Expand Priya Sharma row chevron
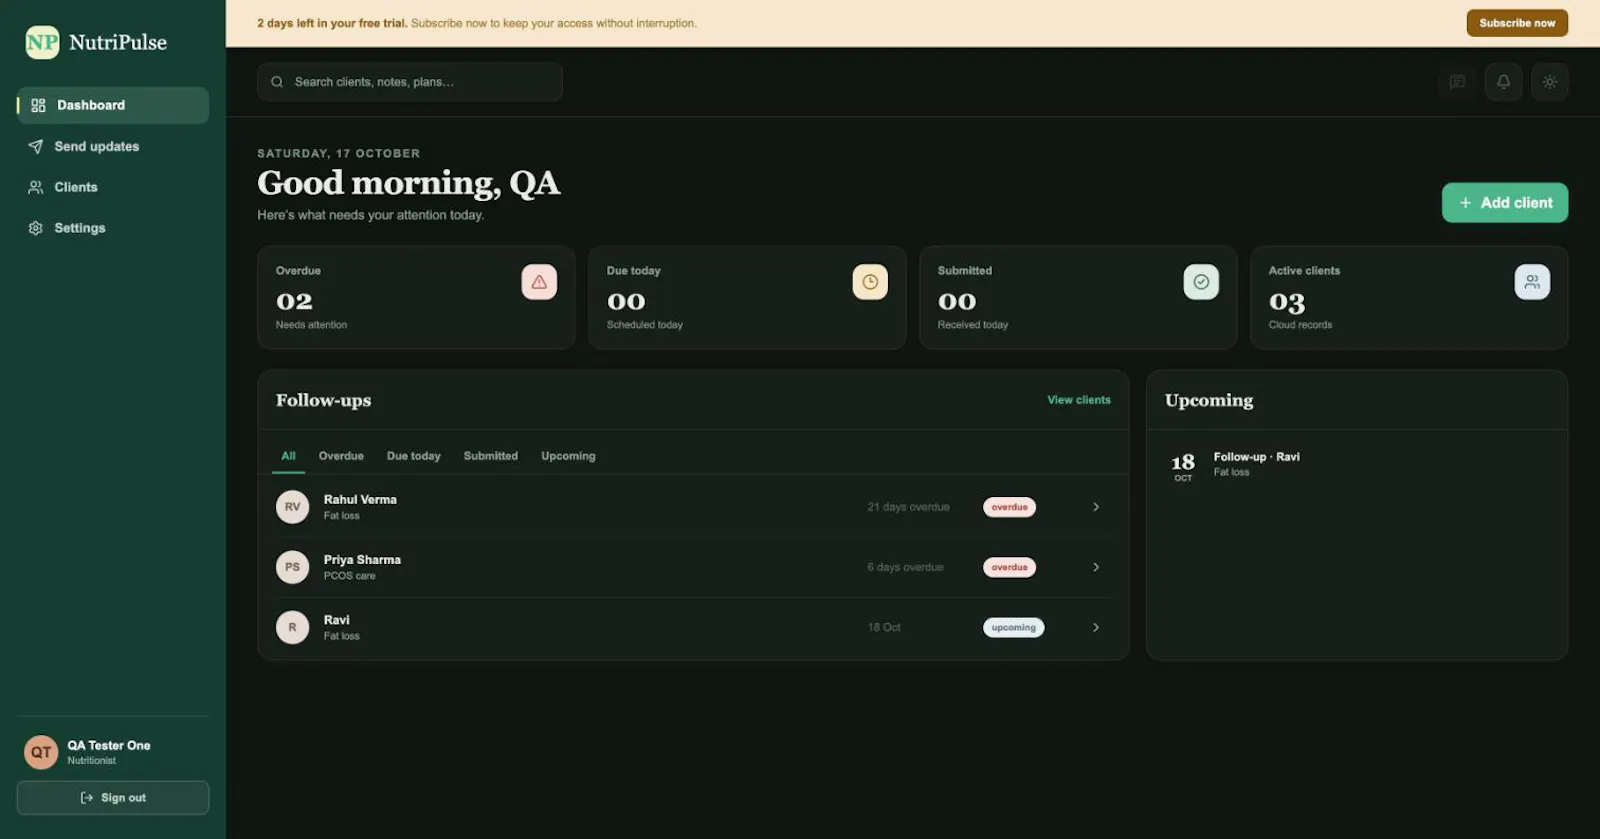 (x=1096, y=567)
